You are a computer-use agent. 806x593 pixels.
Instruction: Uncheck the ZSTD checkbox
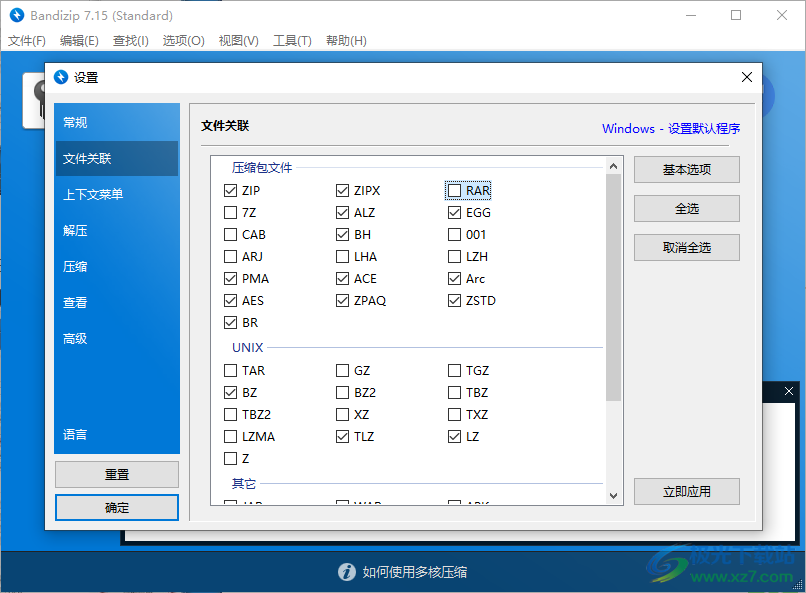(x=454, y=301)
